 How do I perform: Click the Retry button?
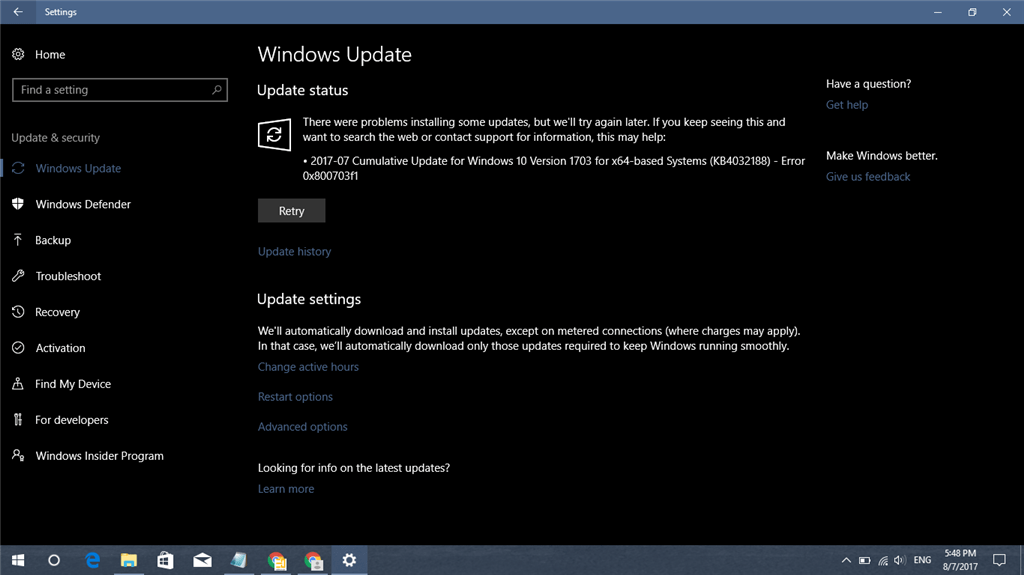(x=291, y=210)
